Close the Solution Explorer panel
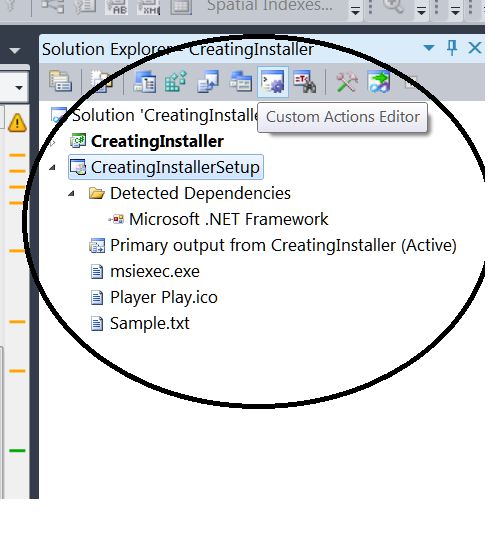This screenshot has width=500, height=555. point(475,48)
